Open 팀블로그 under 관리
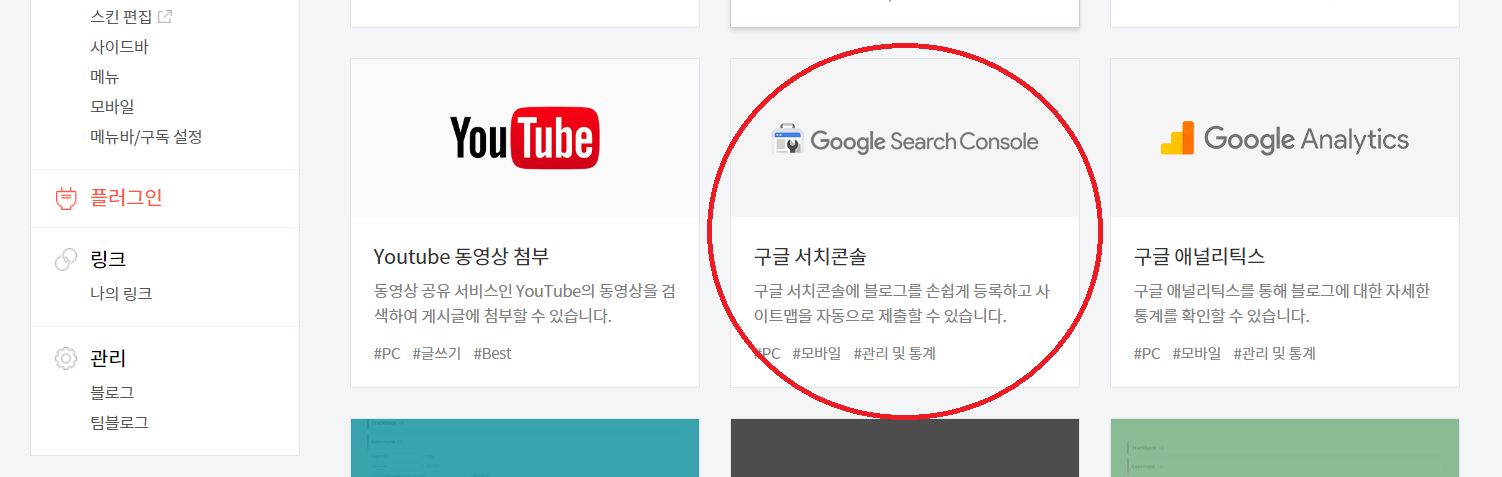Image resolution: width=1502 pixels, height=477 pixels. click(x=119, y=422)
